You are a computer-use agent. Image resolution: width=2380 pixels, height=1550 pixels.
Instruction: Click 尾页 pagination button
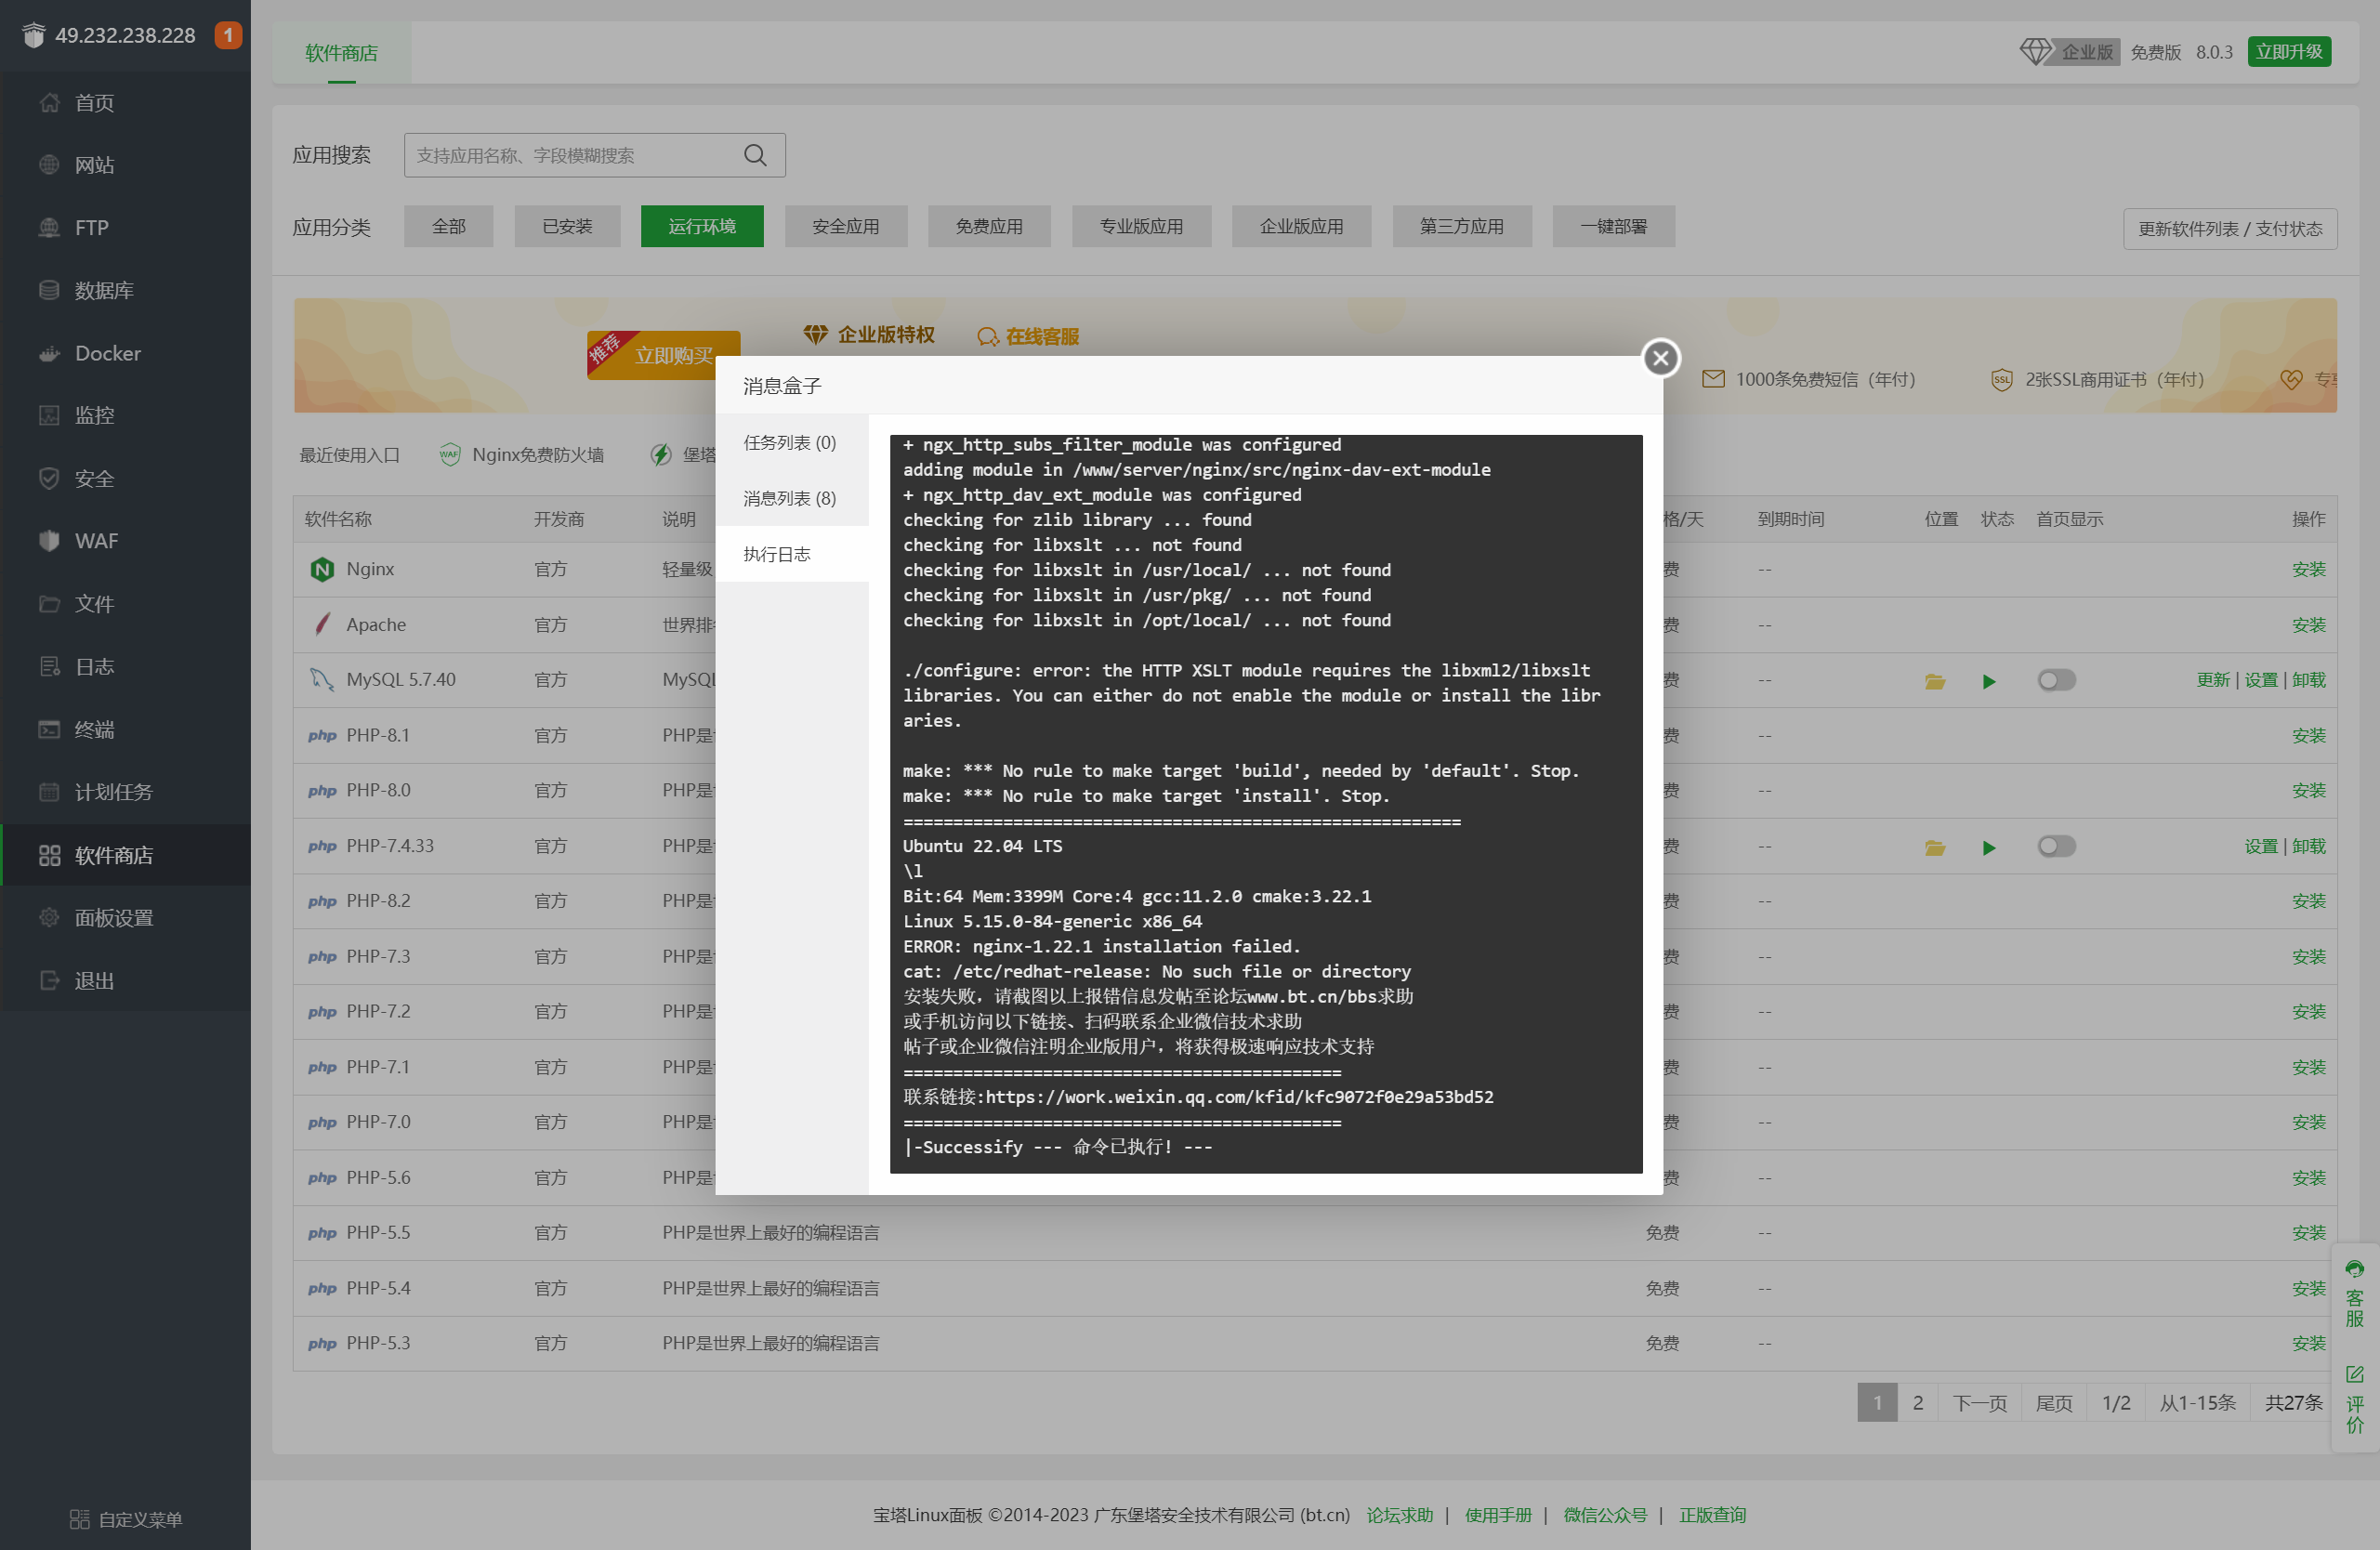coord(2054,1402)
